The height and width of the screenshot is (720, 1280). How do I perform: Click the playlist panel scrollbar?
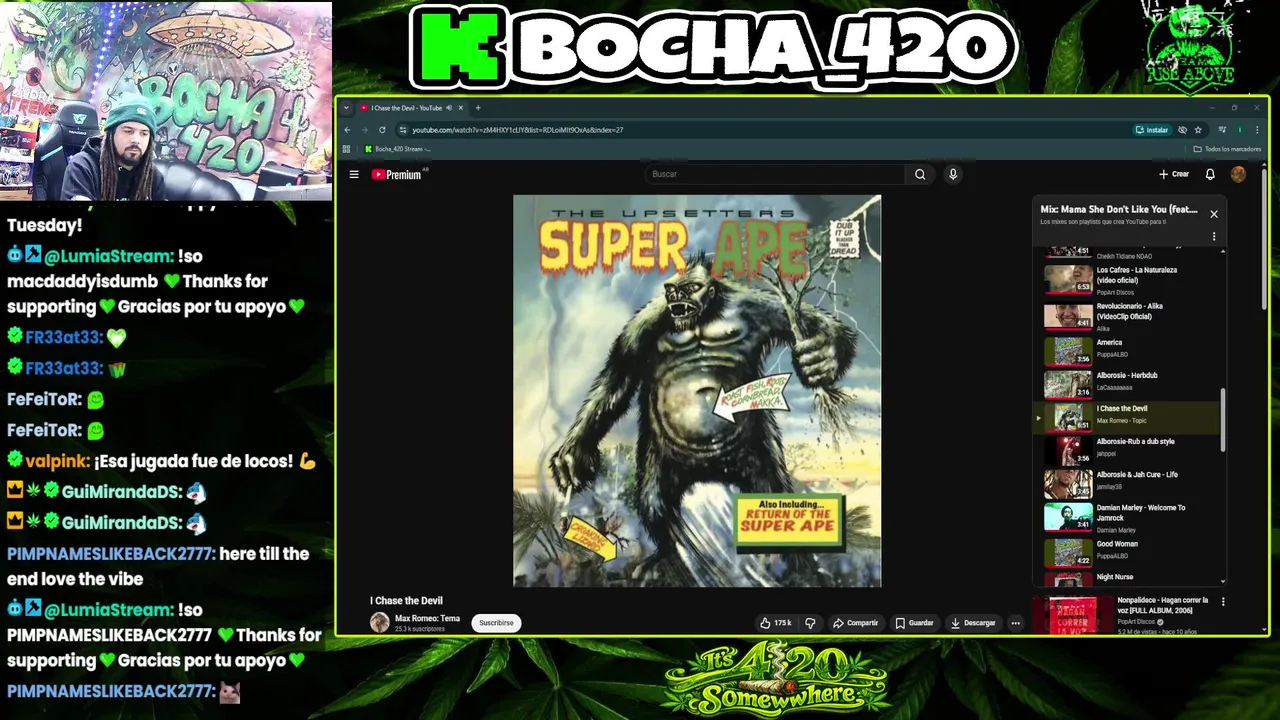1223,420
